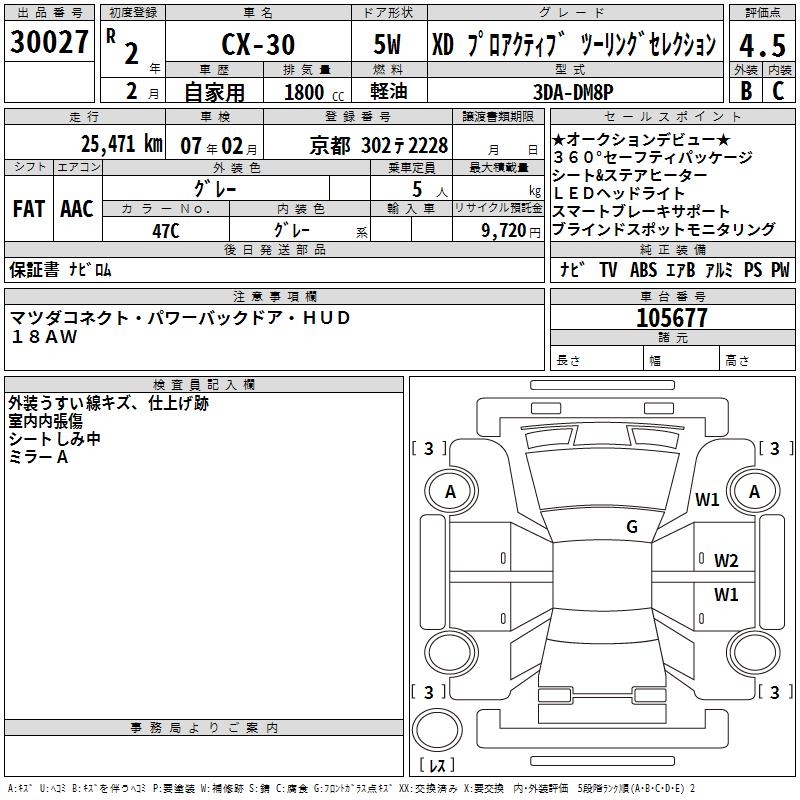Click the G mark on the windshield
The image size is (800, 800).
click(632, 526)
